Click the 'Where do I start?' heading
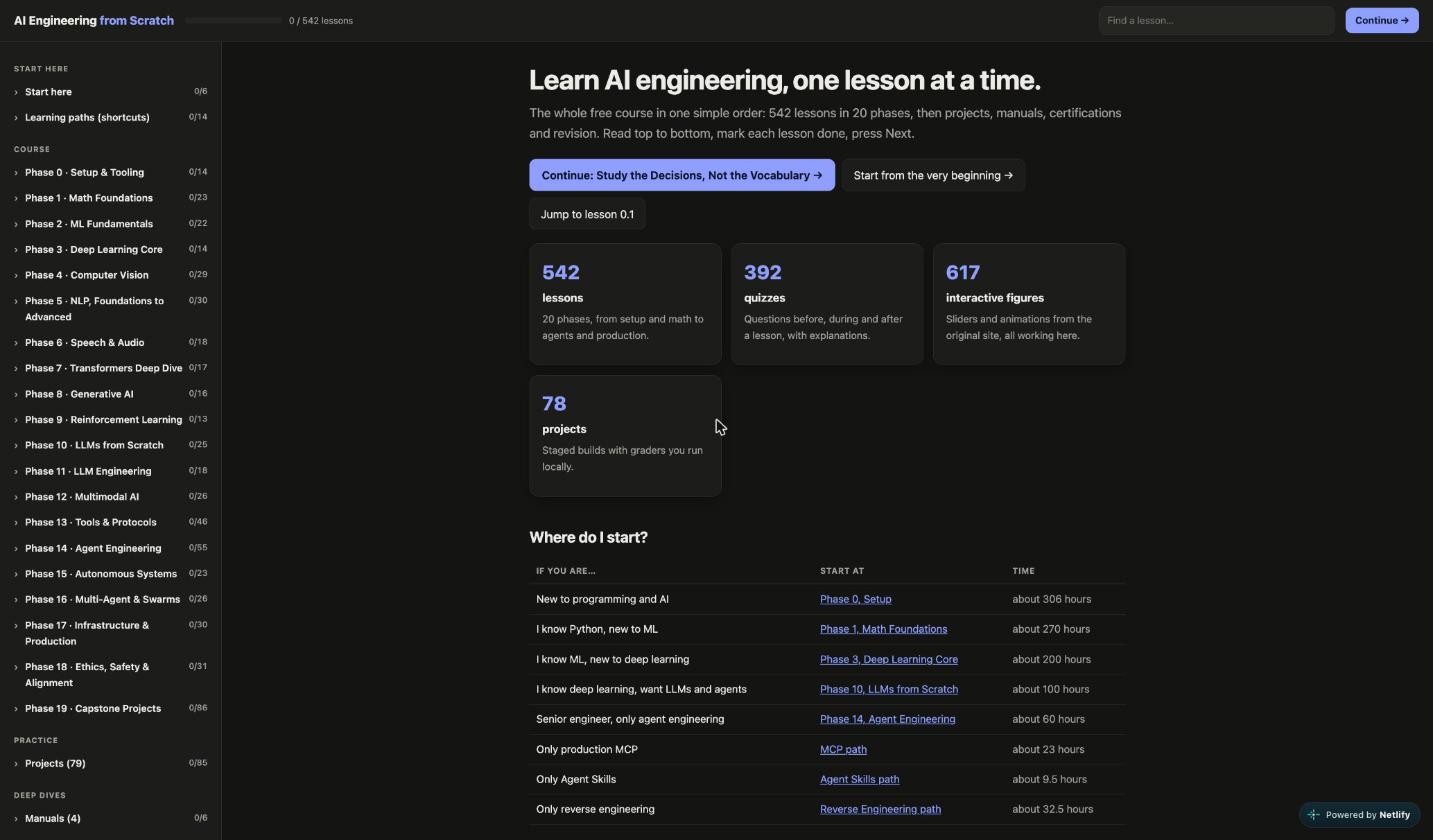This screenshot has width=1433, height=840. click(x=588, y=538)
